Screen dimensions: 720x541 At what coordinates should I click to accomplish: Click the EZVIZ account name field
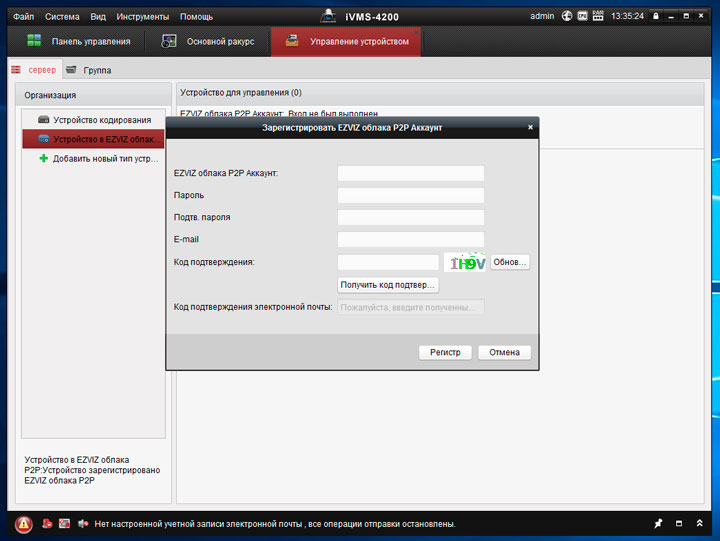click(411, 173)
